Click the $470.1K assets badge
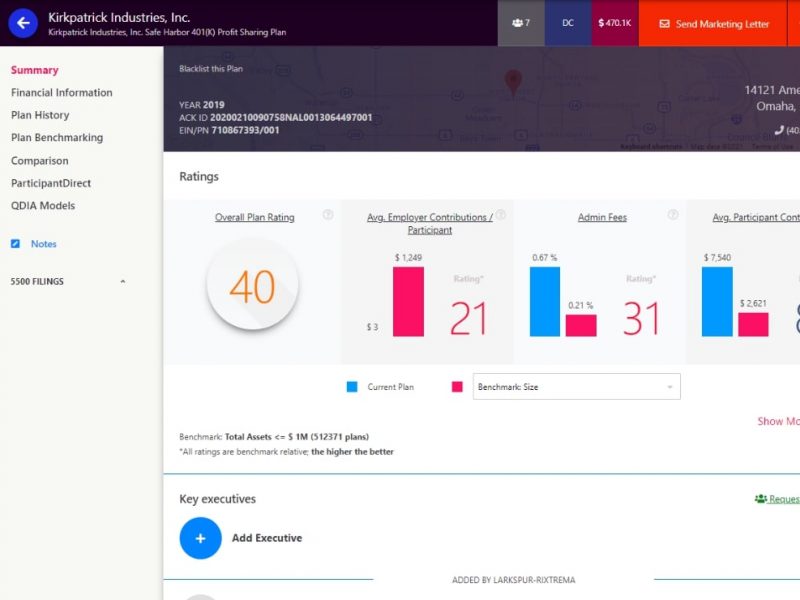The height and width of the screenshot is (600, 800). (614, 23)
